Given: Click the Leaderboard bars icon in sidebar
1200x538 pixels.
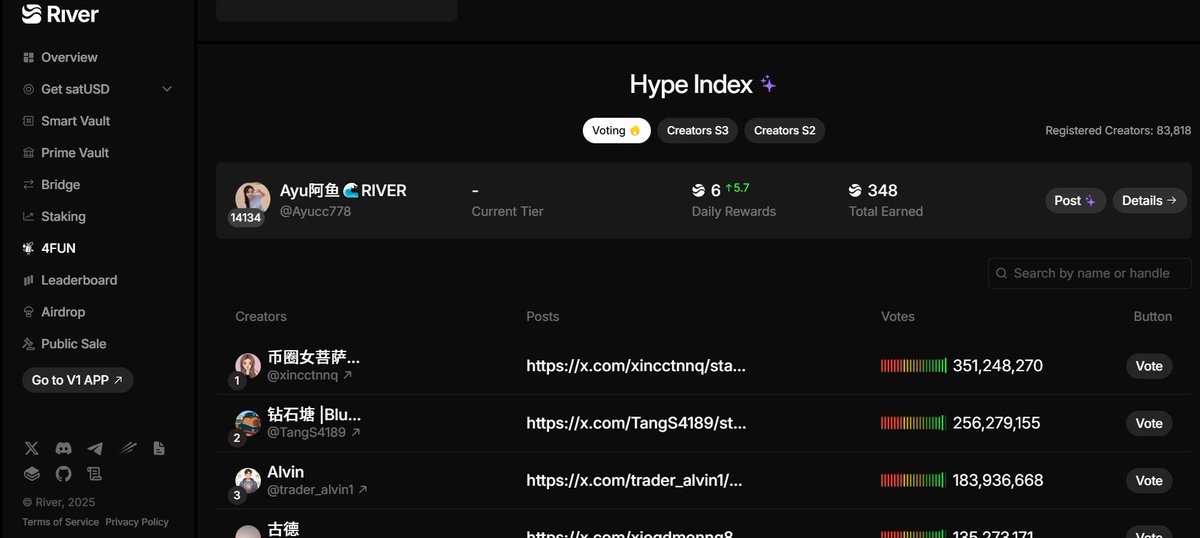Looking at the screenshot, I should 29,281.
